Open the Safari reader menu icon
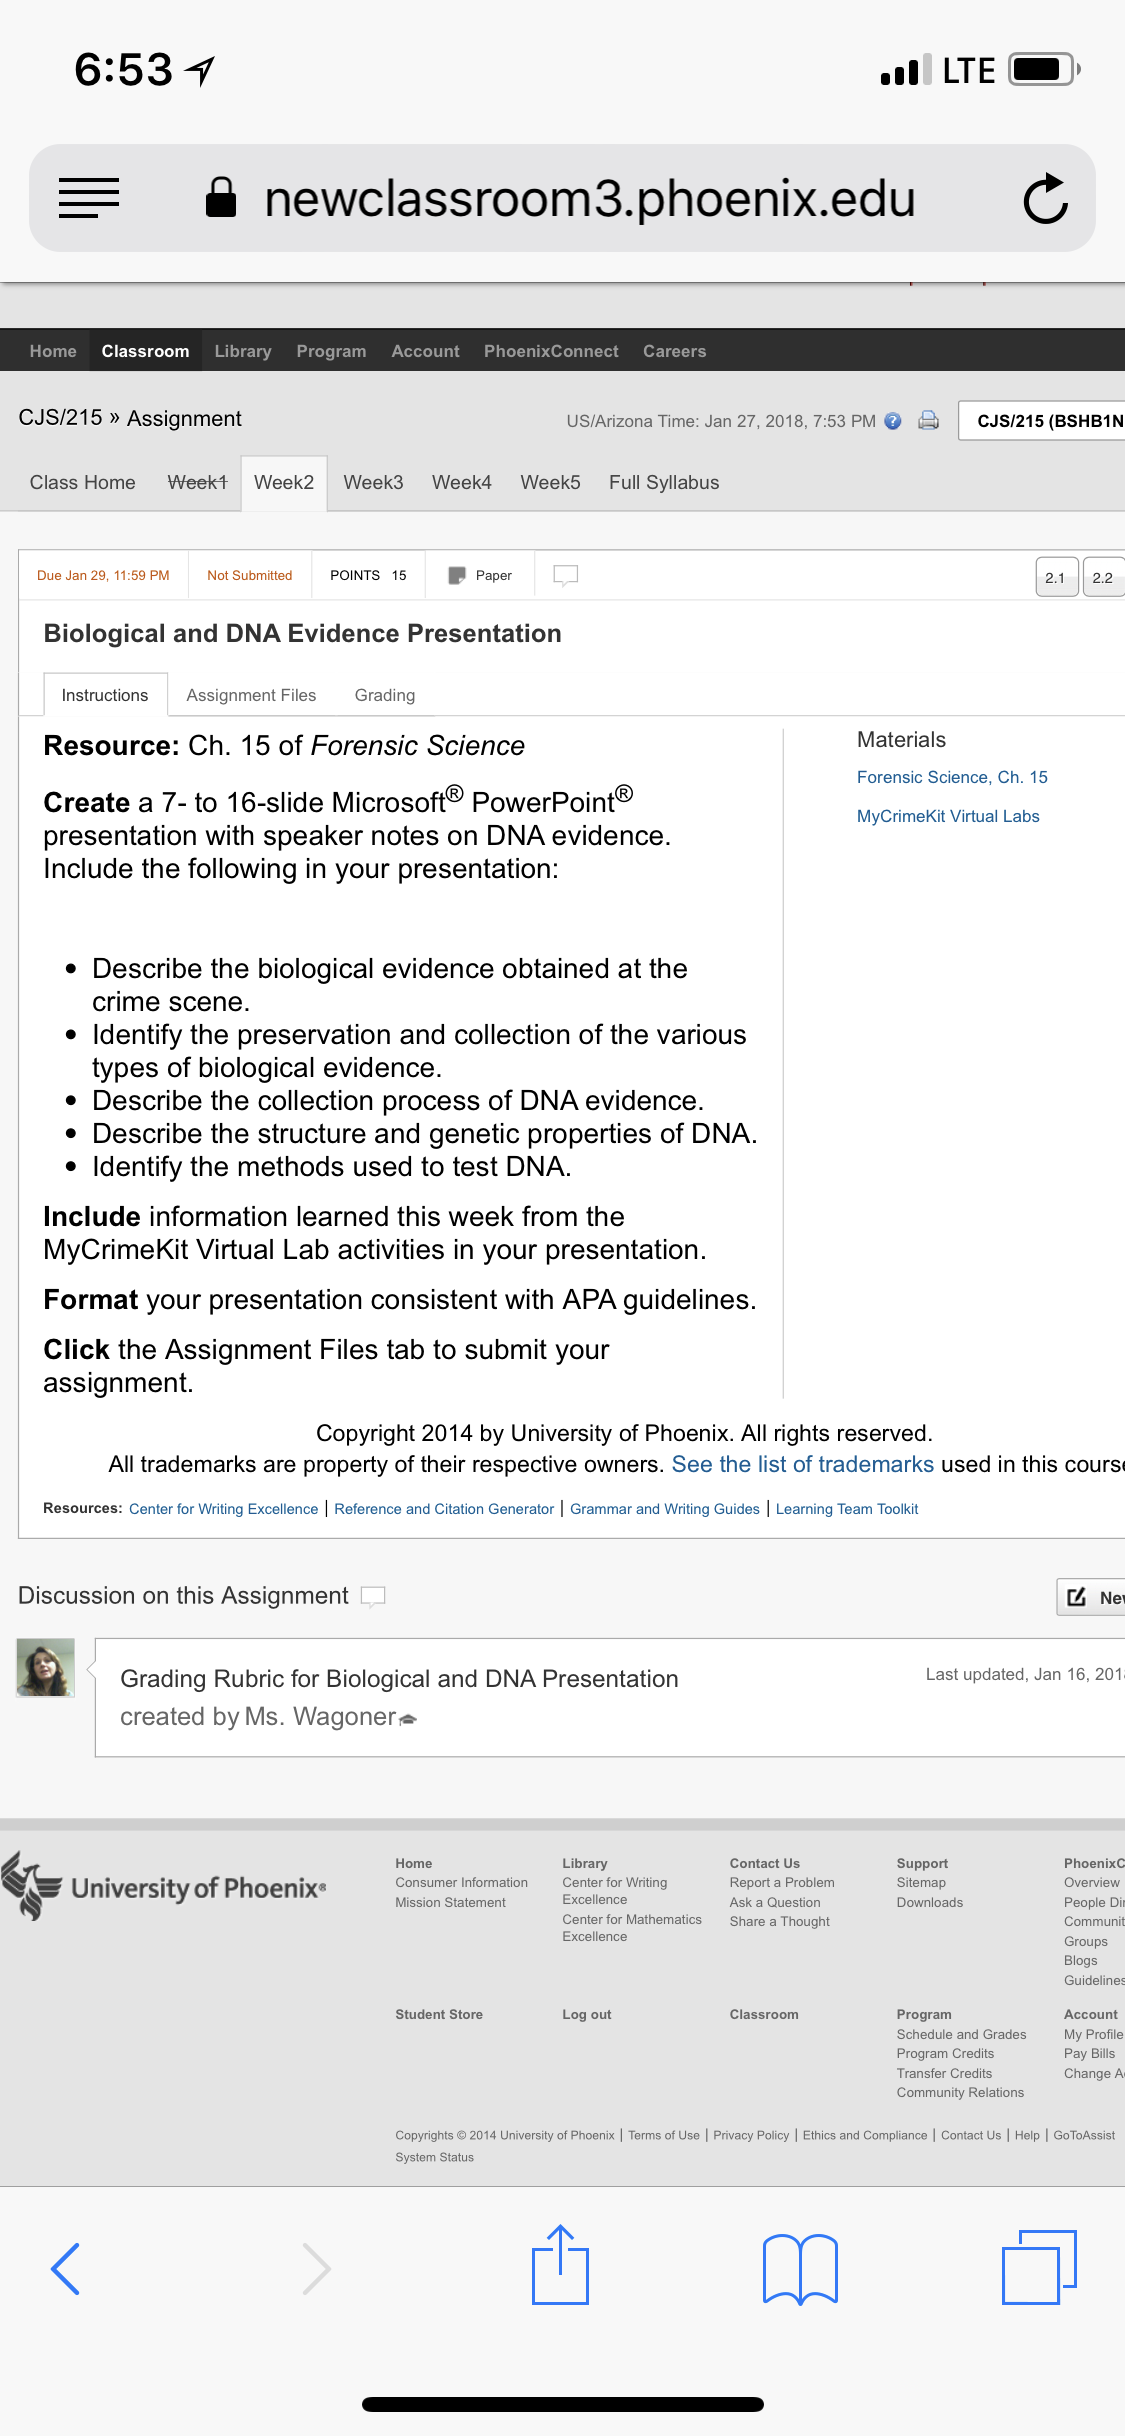The width and height of the screenshot is (1125, 2436). coord(89,197)
